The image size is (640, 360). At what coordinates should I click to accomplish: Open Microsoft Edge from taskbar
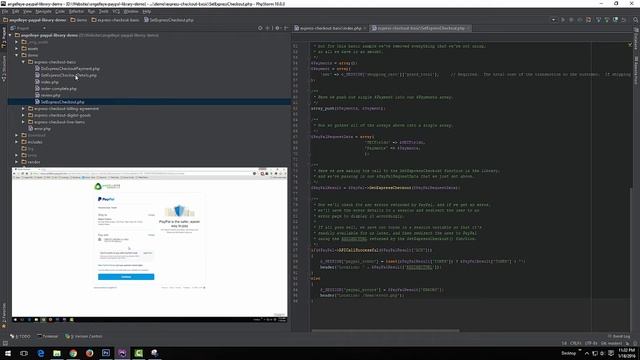41,353
